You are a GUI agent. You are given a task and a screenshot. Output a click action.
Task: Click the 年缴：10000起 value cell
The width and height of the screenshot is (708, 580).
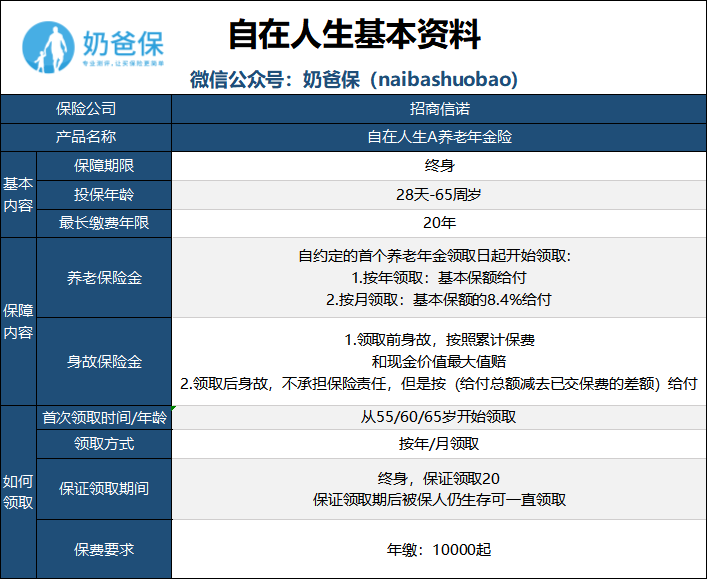click(x=439, y=549)
